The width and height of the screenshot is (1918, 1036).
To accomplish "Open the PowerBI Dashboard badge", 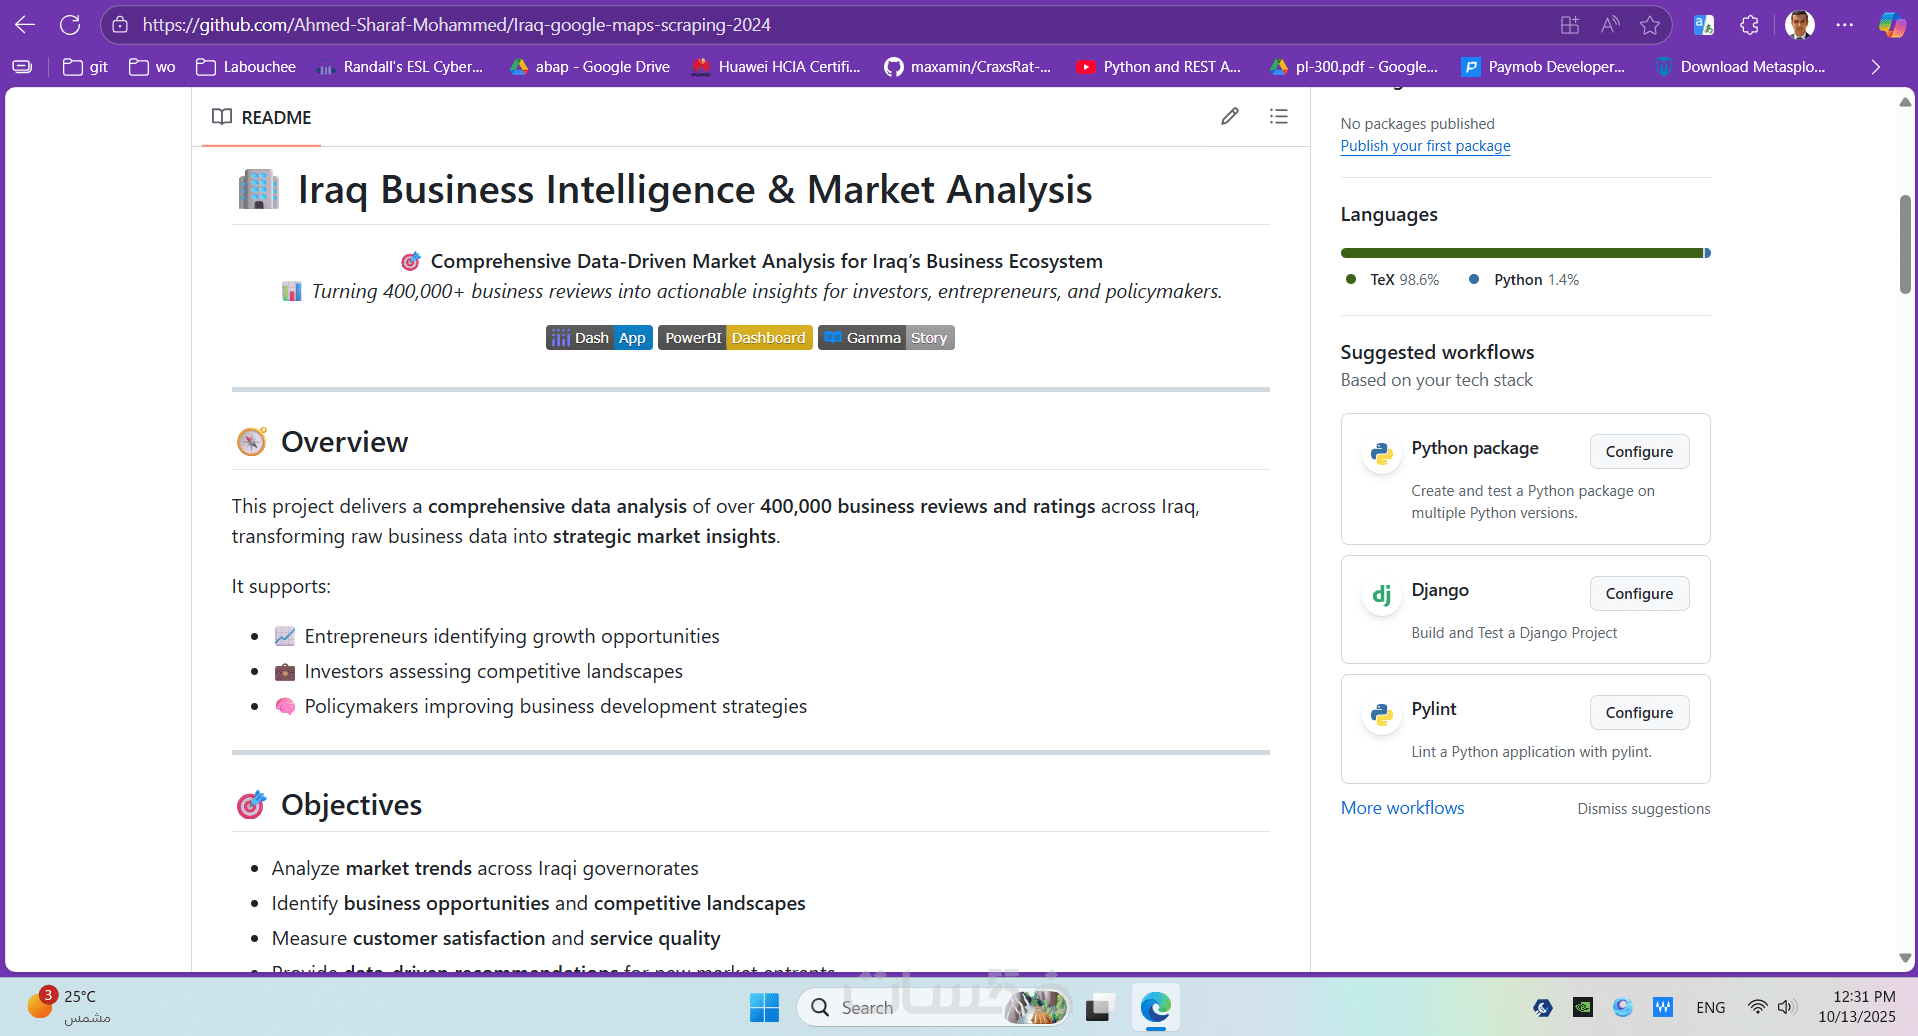I will pyautogui.click(x=735, y=338).
